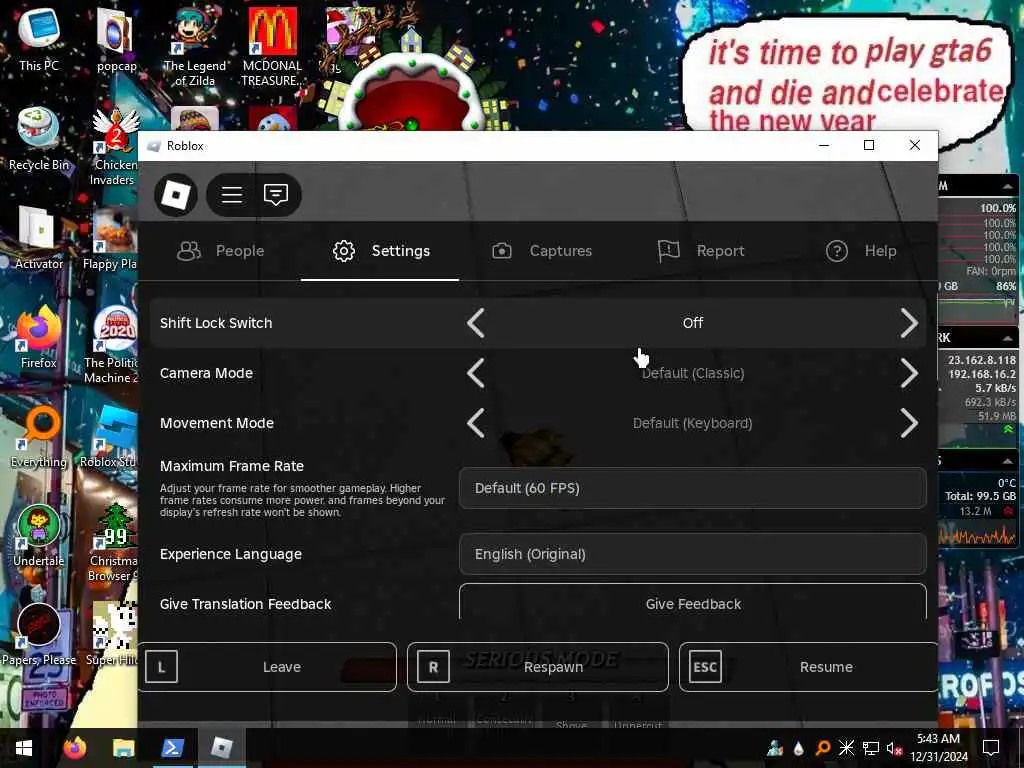
Task: Maximize the Roblox window
Action: point(869,145)
